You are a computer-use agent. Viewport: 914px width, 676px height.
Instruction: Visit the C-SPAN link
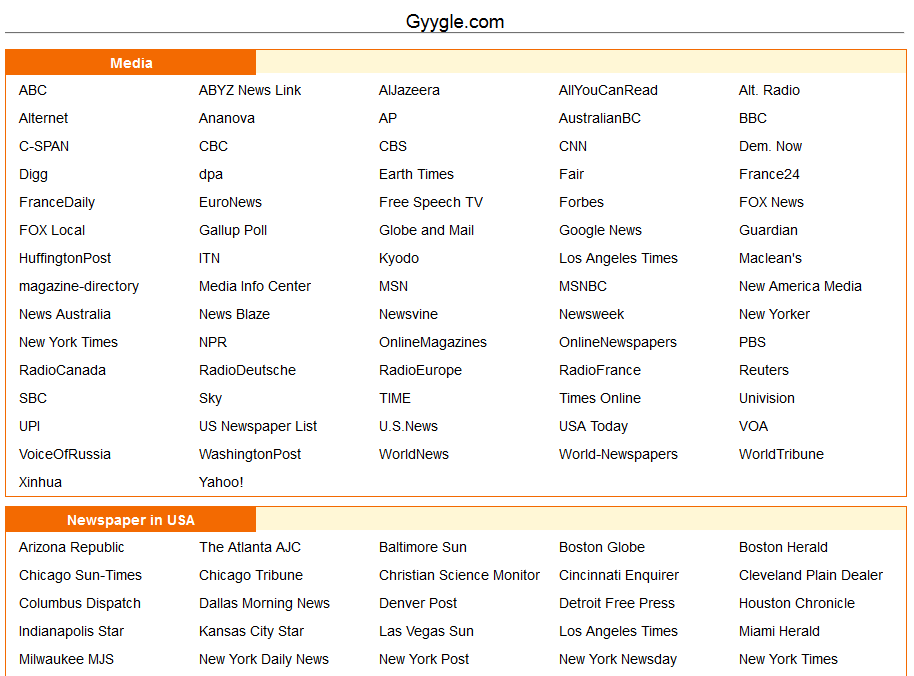pyautogui.click(x=44, y=146)
